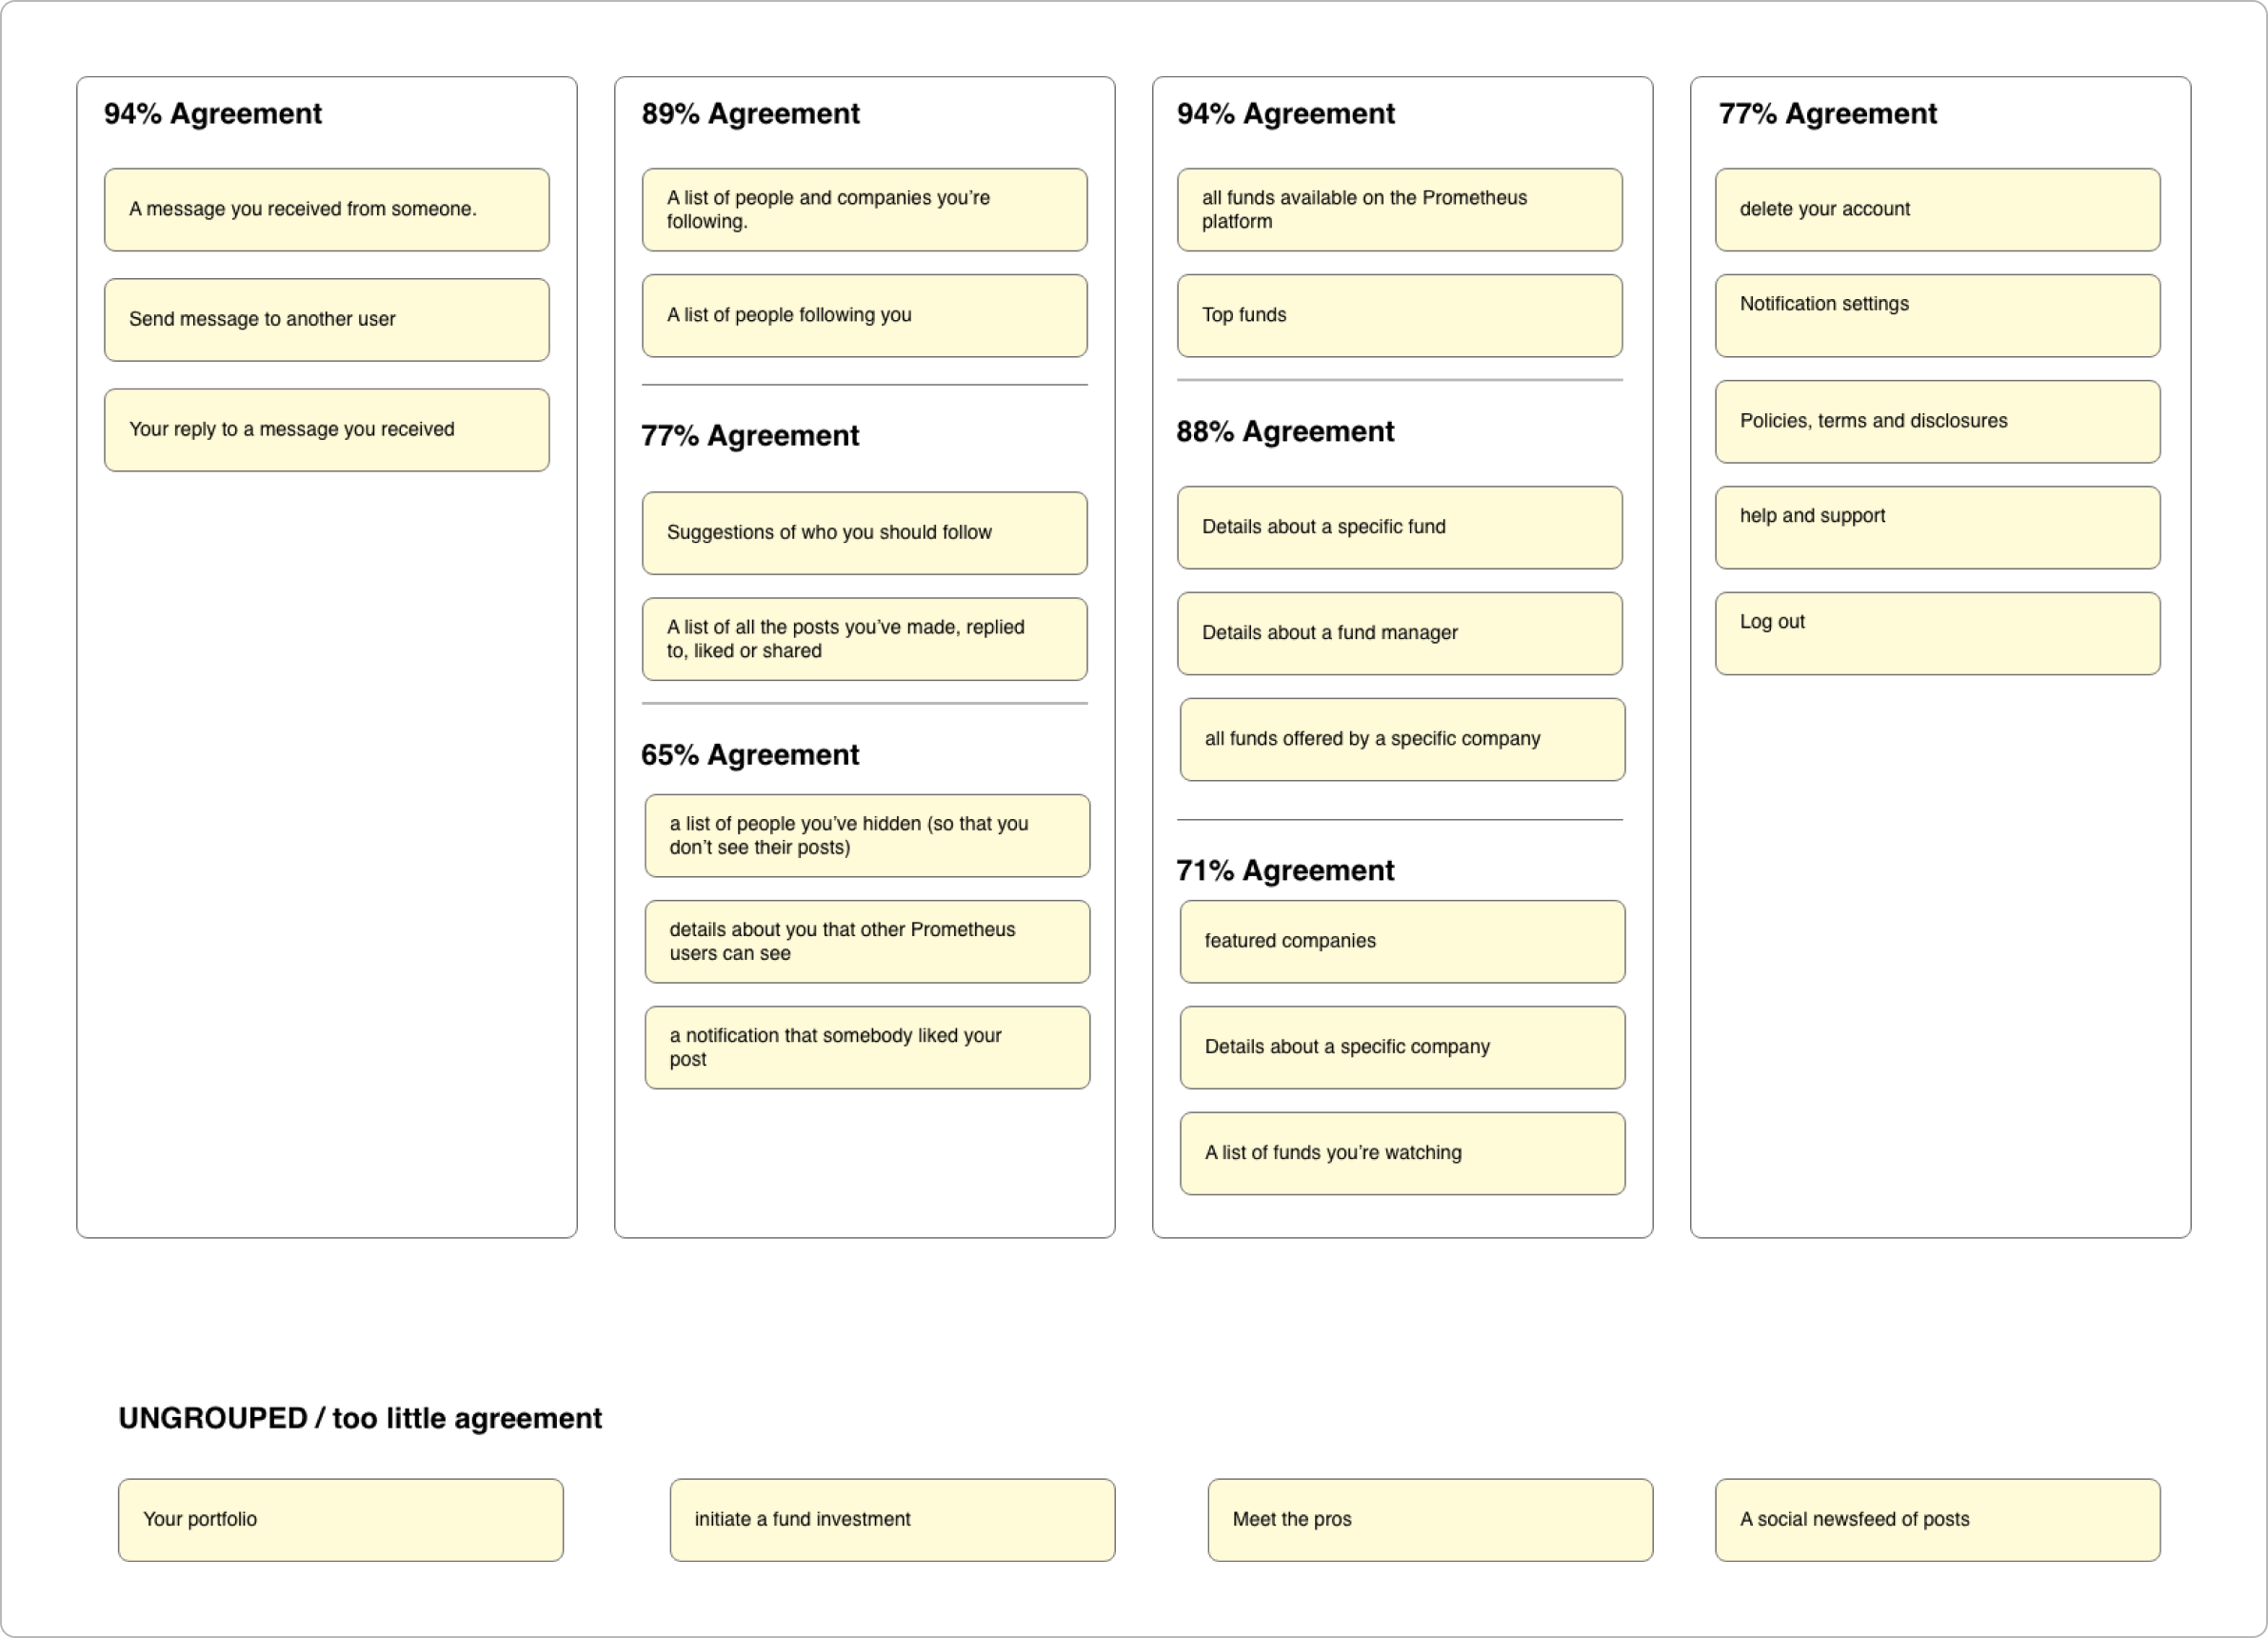The image size is (2268, 1638).
Task: Click 'Policies, terms and disclosures' card
Action: coord(1937,422)
